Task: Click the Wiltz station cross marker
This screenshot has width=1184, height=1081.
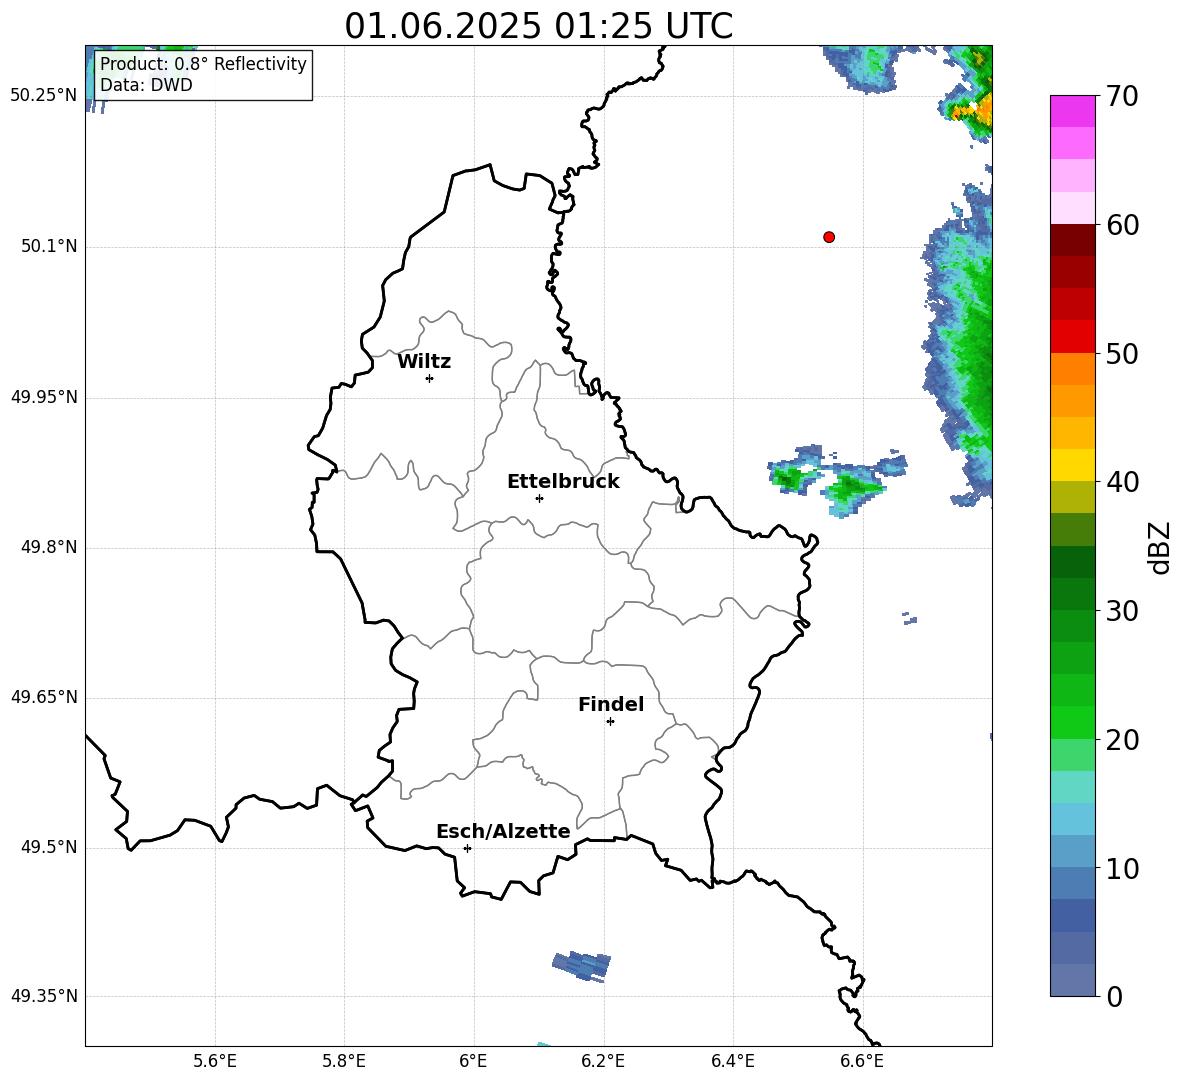Action: [430, 378]
